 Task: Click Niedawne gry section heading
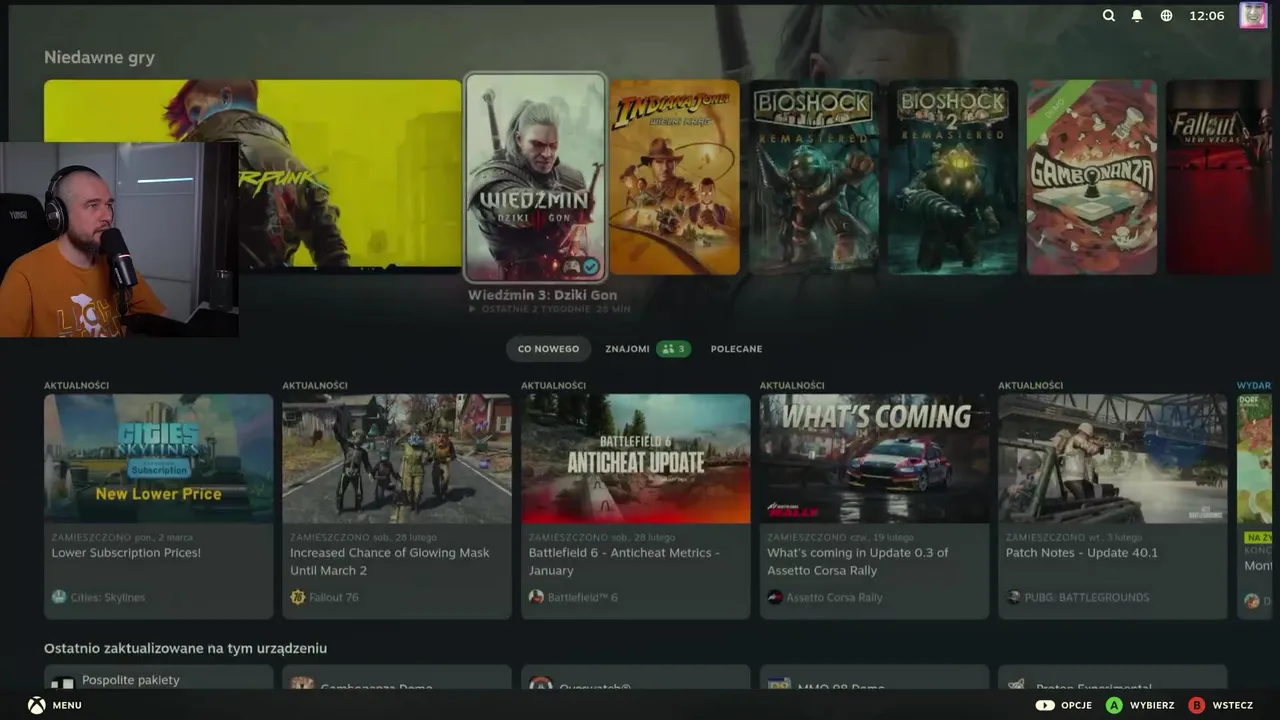coord(99,58)
